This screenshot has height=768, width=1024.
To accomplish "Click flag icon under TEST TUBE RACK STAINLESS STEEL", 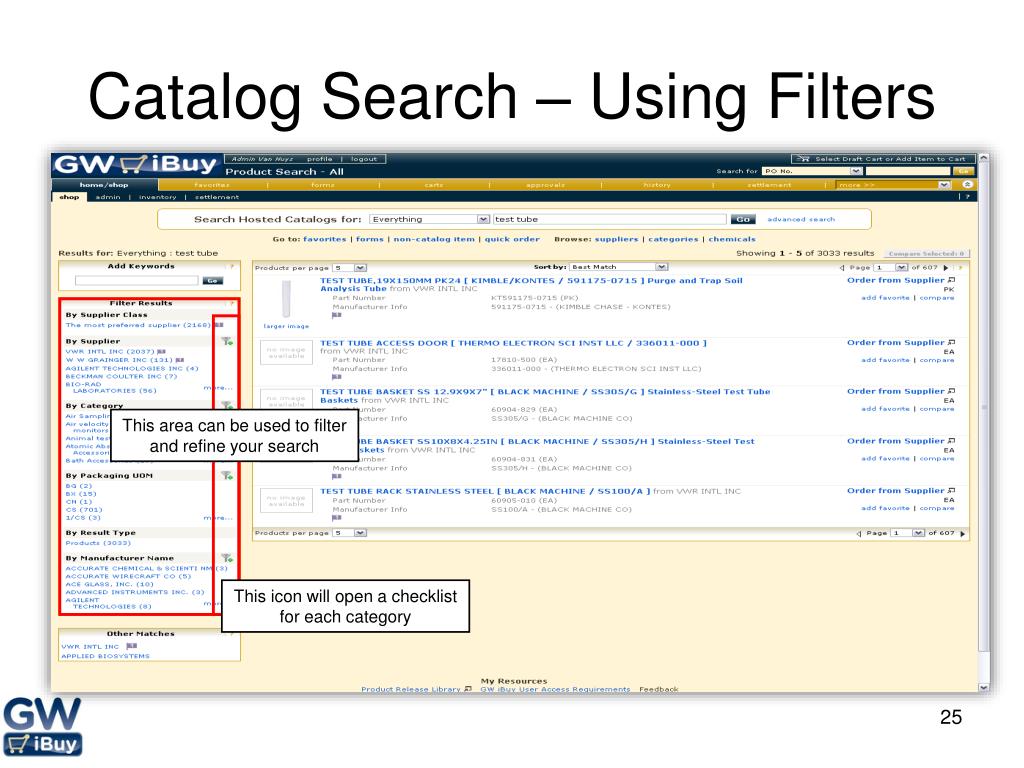I will tap(336, 518).
